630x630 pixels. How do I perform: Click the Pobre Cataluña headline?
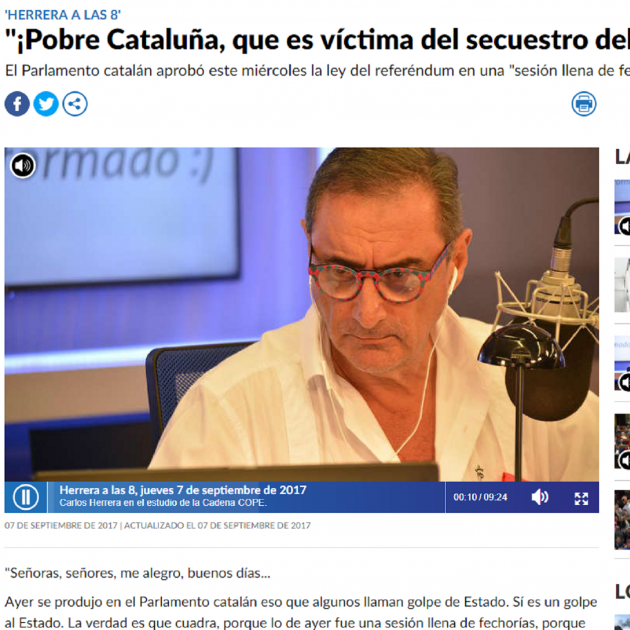[317, 40]
